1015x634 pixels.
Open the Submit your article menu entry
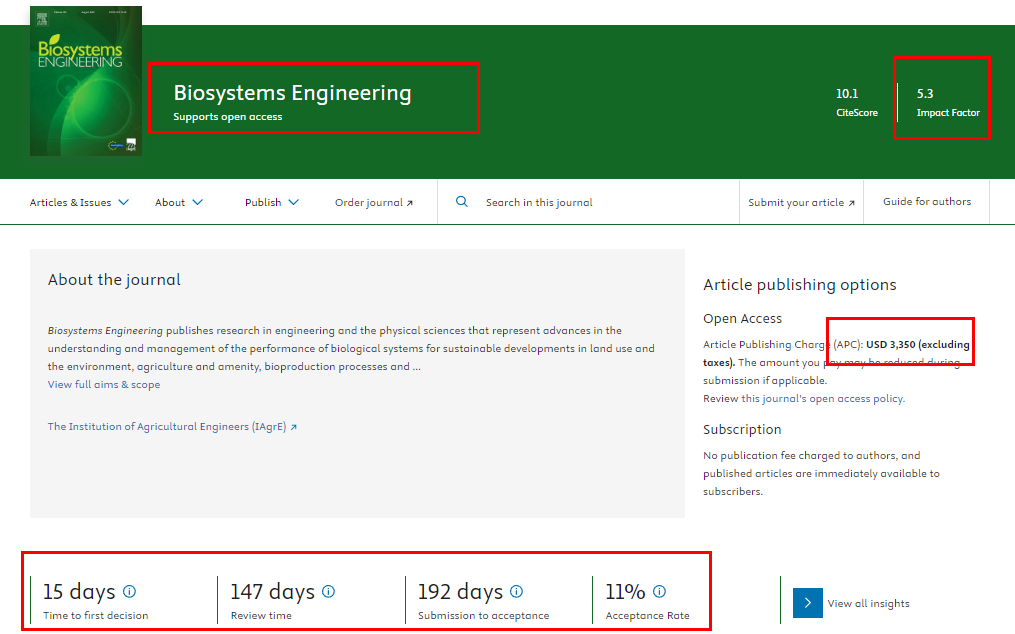(795, 201)
